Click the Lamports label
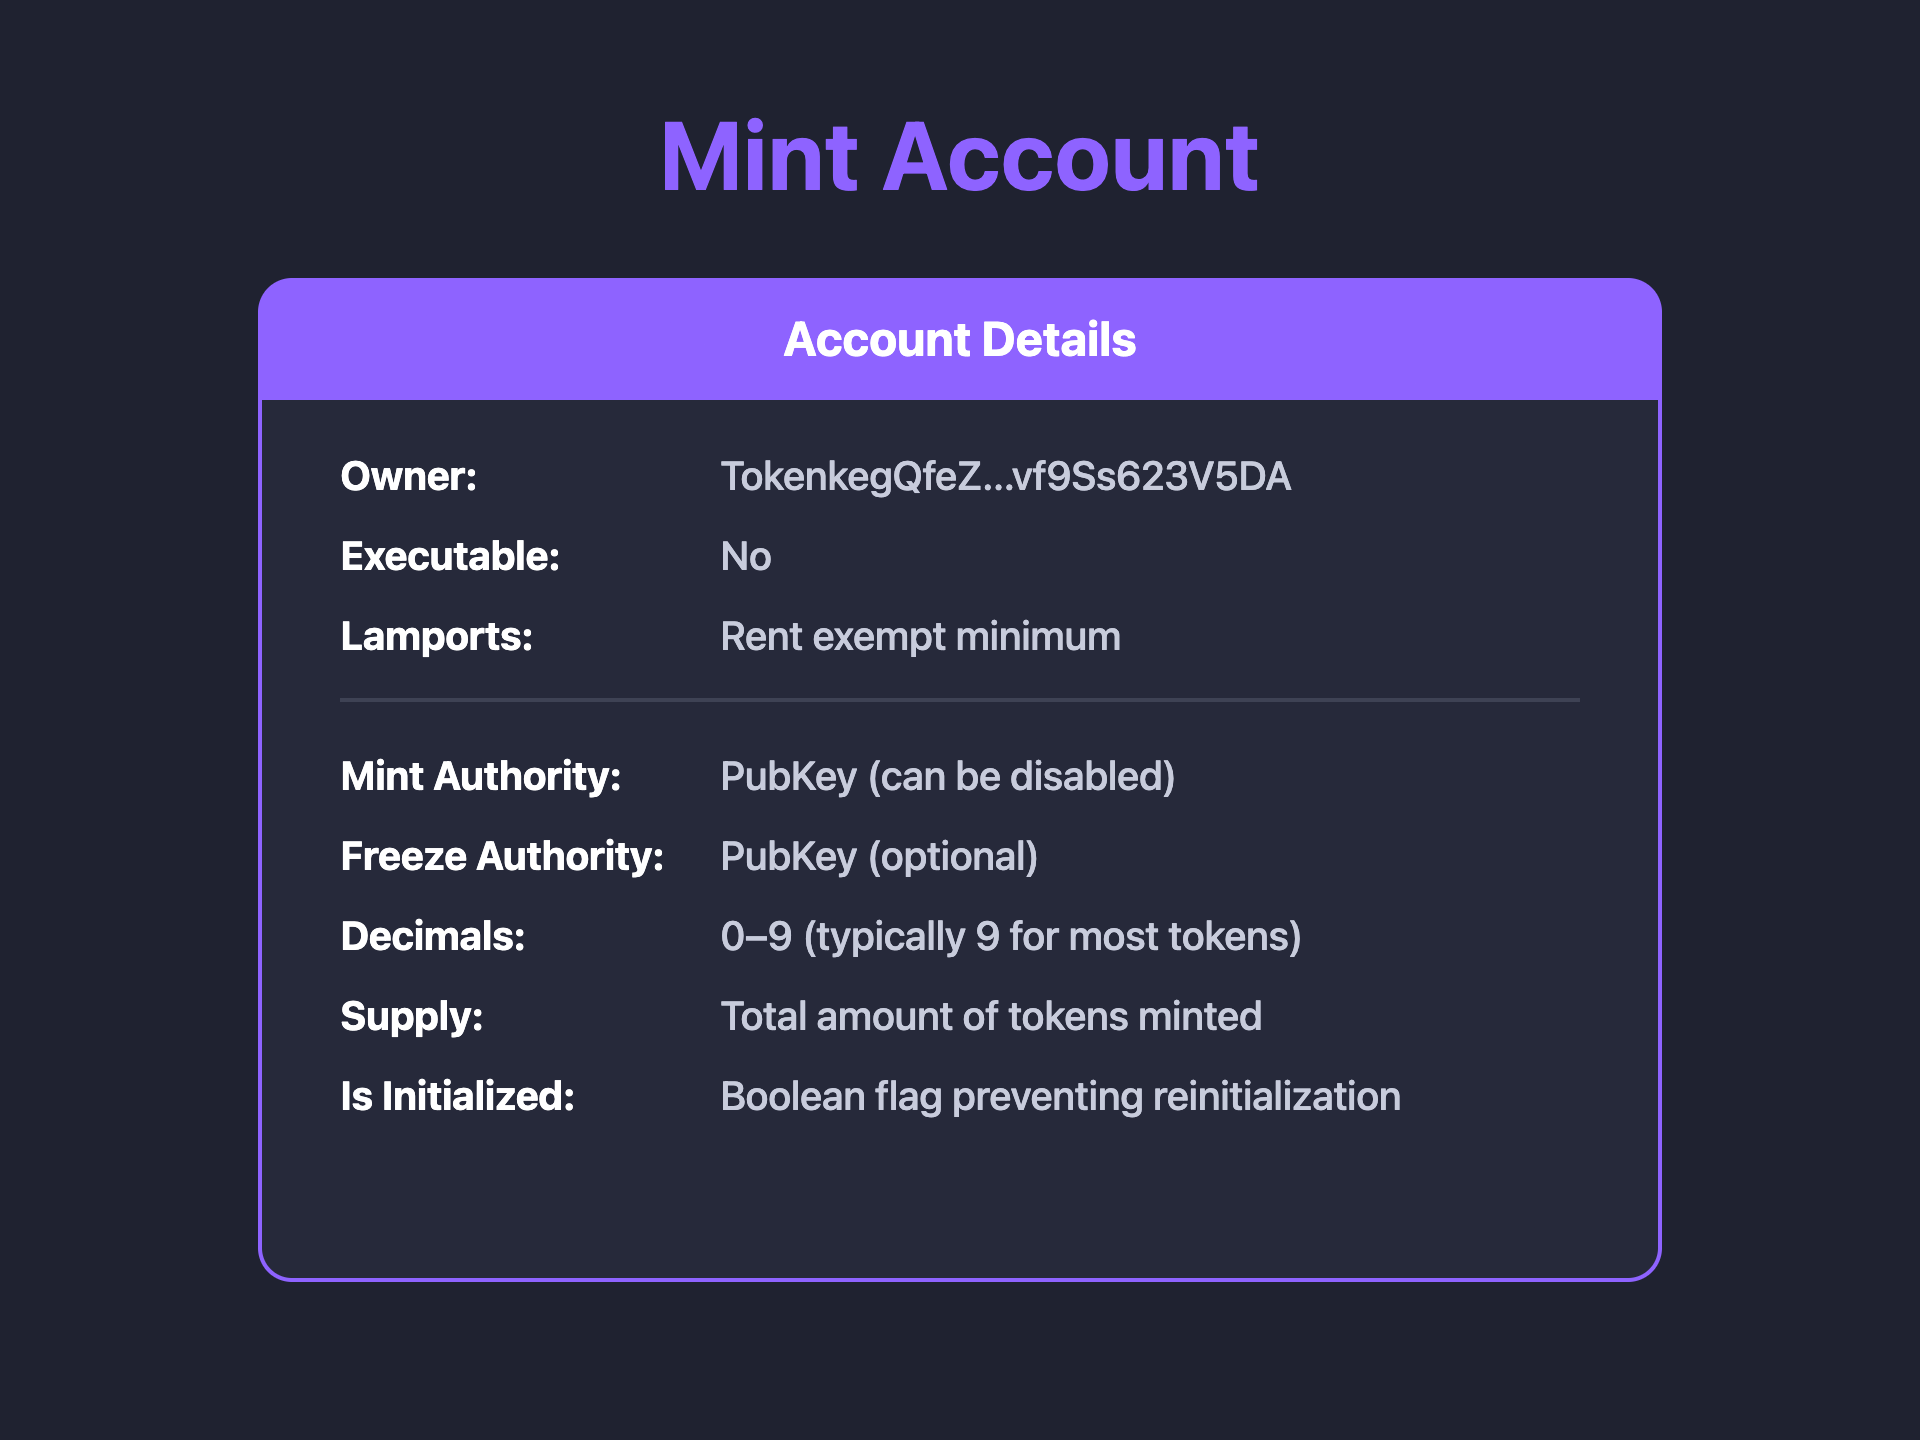Viewport: 1920px width, 1440px height. (x=437, y=637)
